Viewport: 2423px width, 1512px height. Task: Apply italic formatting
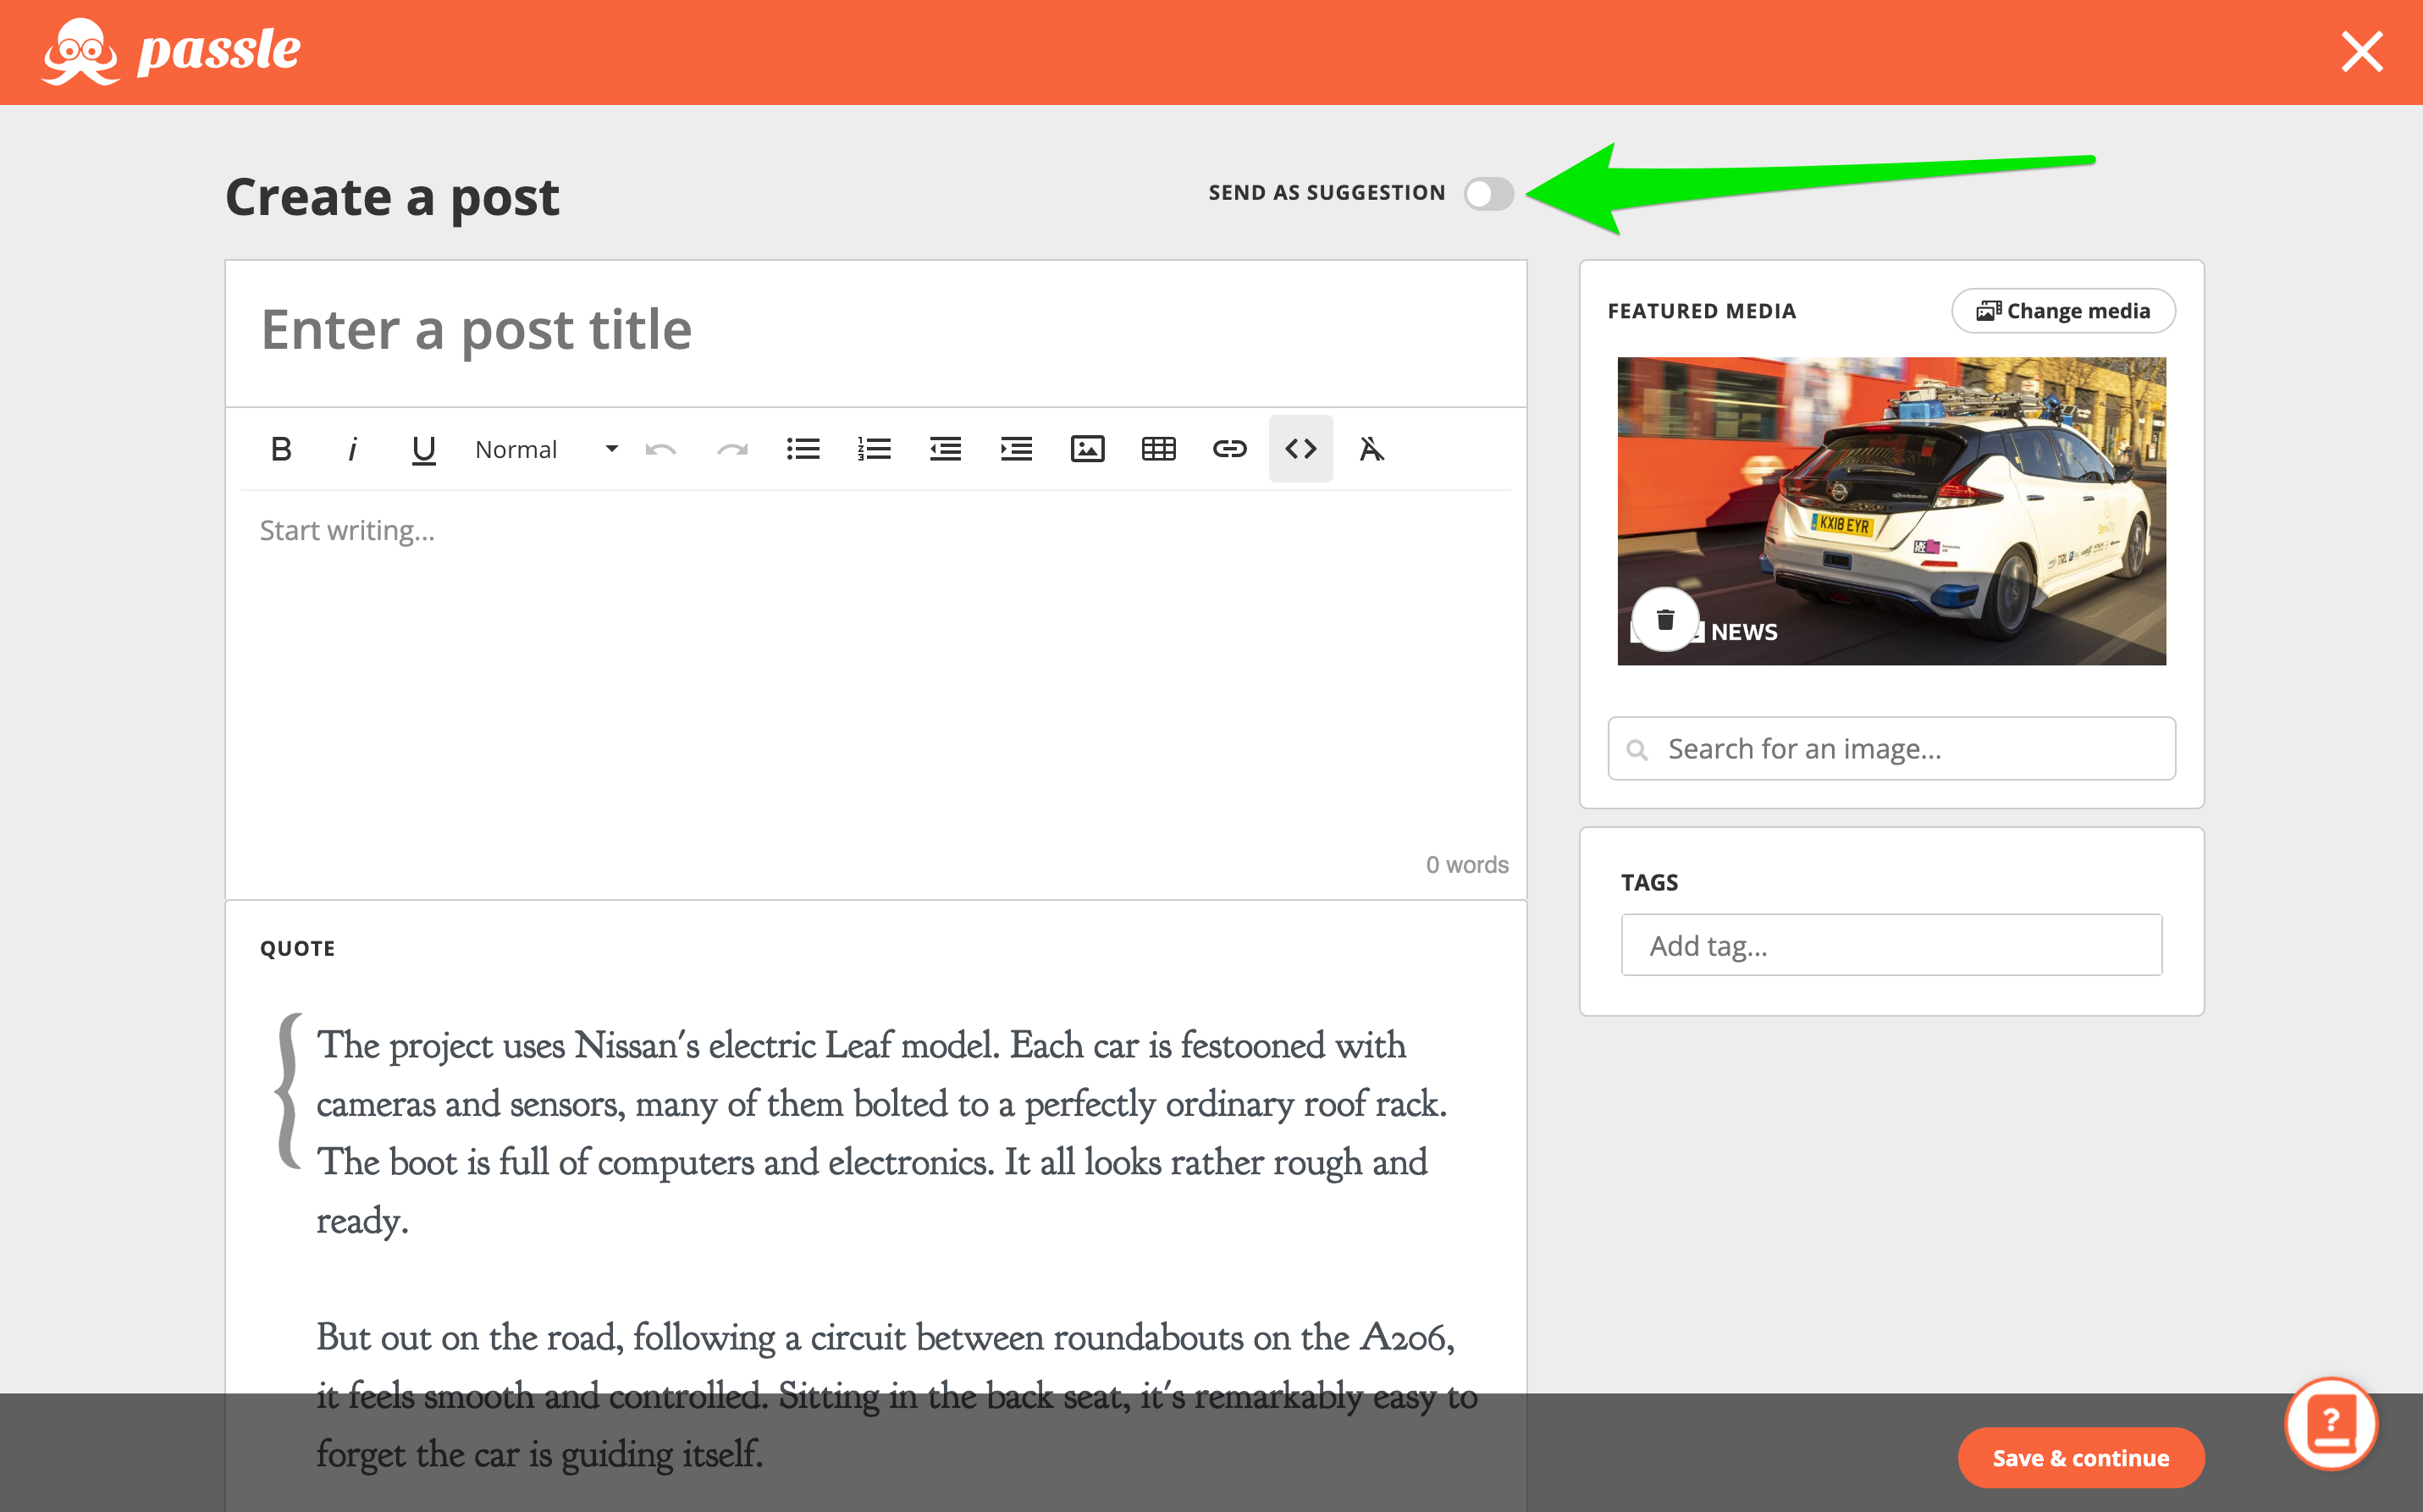point(352,449)
